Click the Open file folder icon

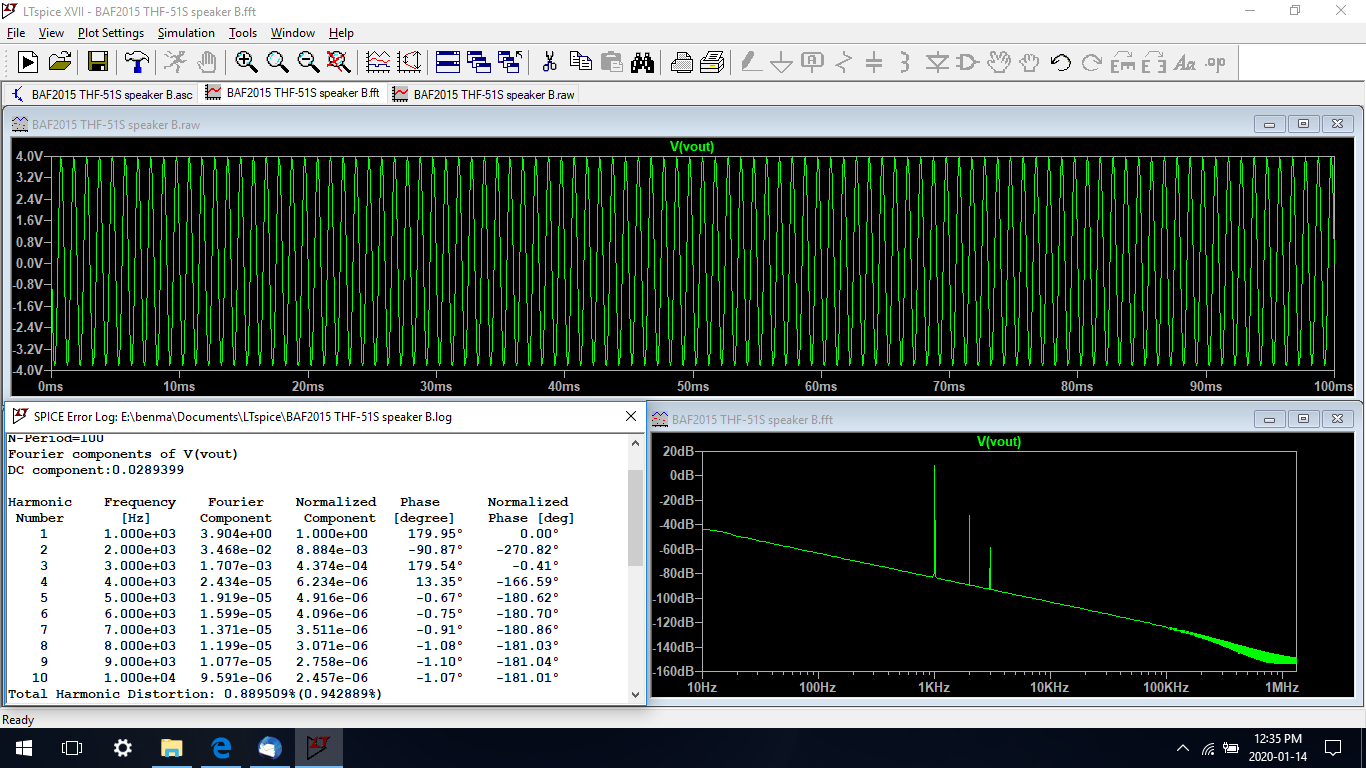(60, 62)
